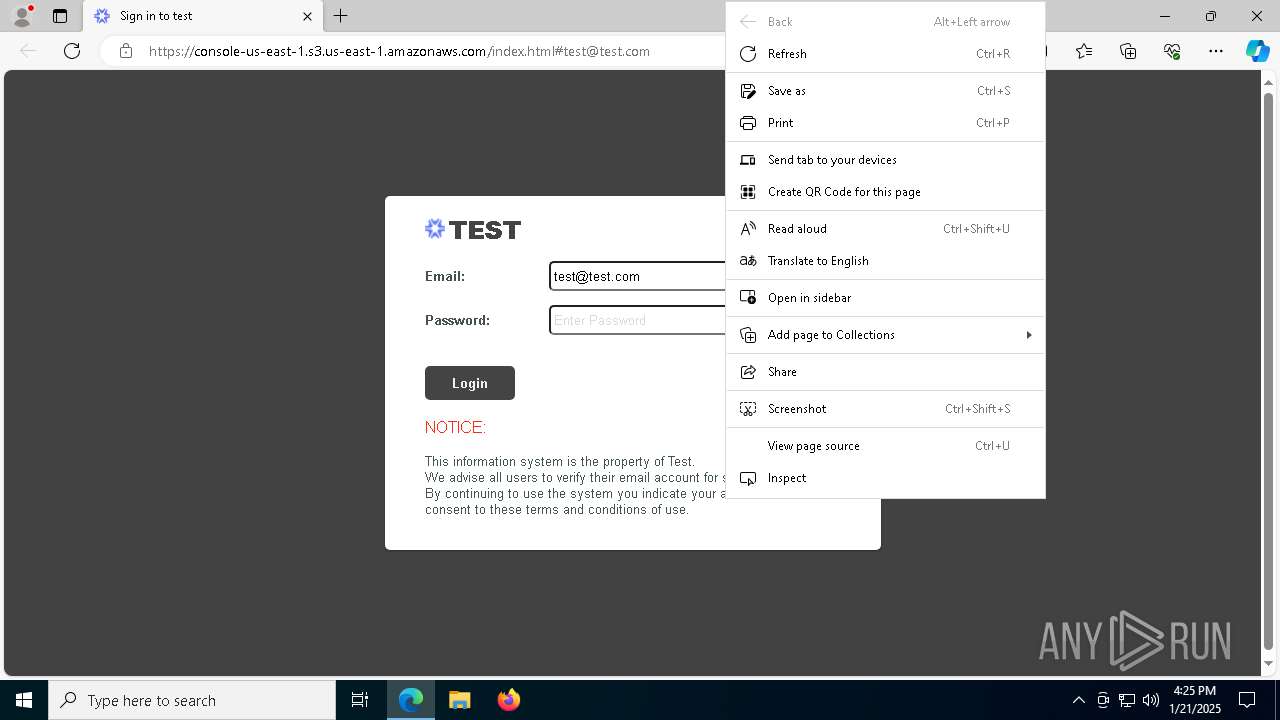Select Refresh from the context menu
This screenshot has height=720, width=1280.
tap(885, 54)
